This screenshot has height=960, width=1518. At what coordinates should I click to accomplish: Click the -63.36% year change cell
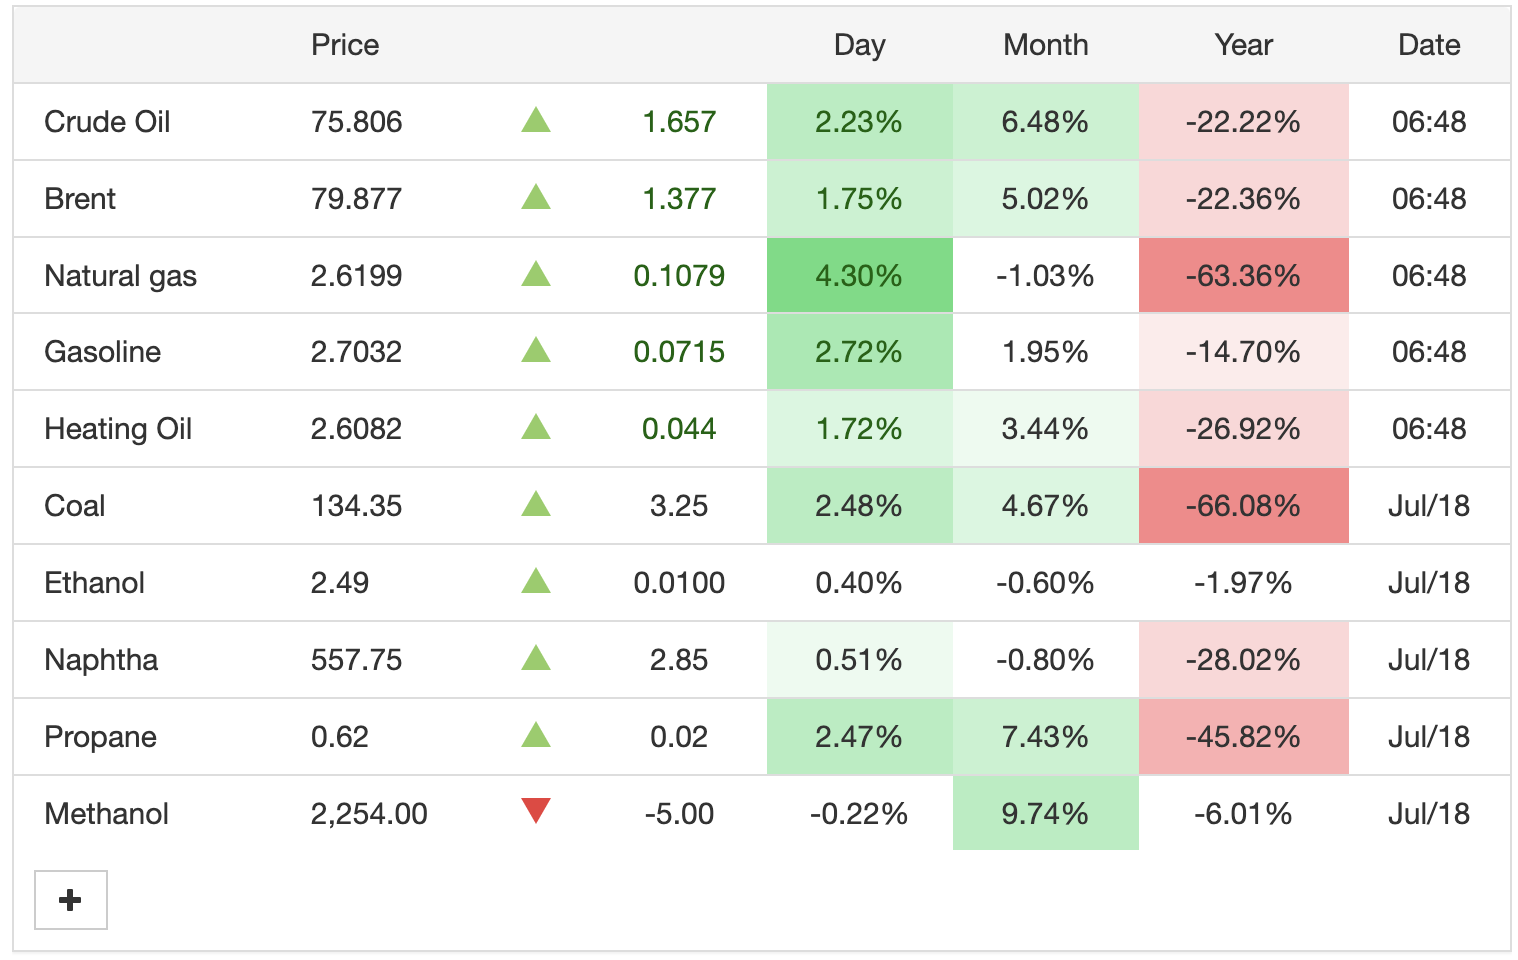(x=1243, y=275)
